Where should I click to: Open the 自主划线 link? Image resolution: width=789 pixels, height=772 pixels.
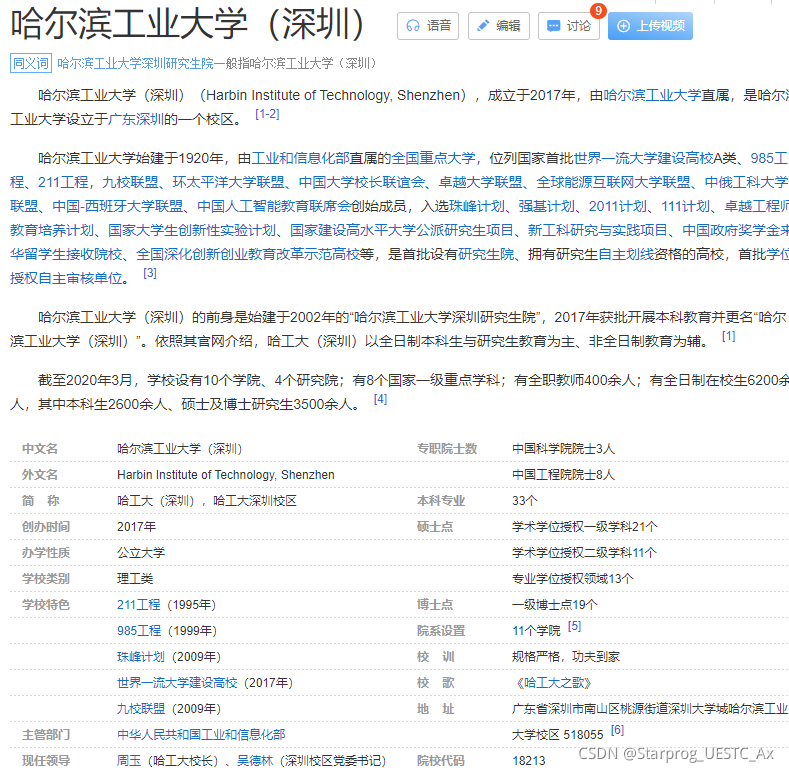click(x=626, y=255)
